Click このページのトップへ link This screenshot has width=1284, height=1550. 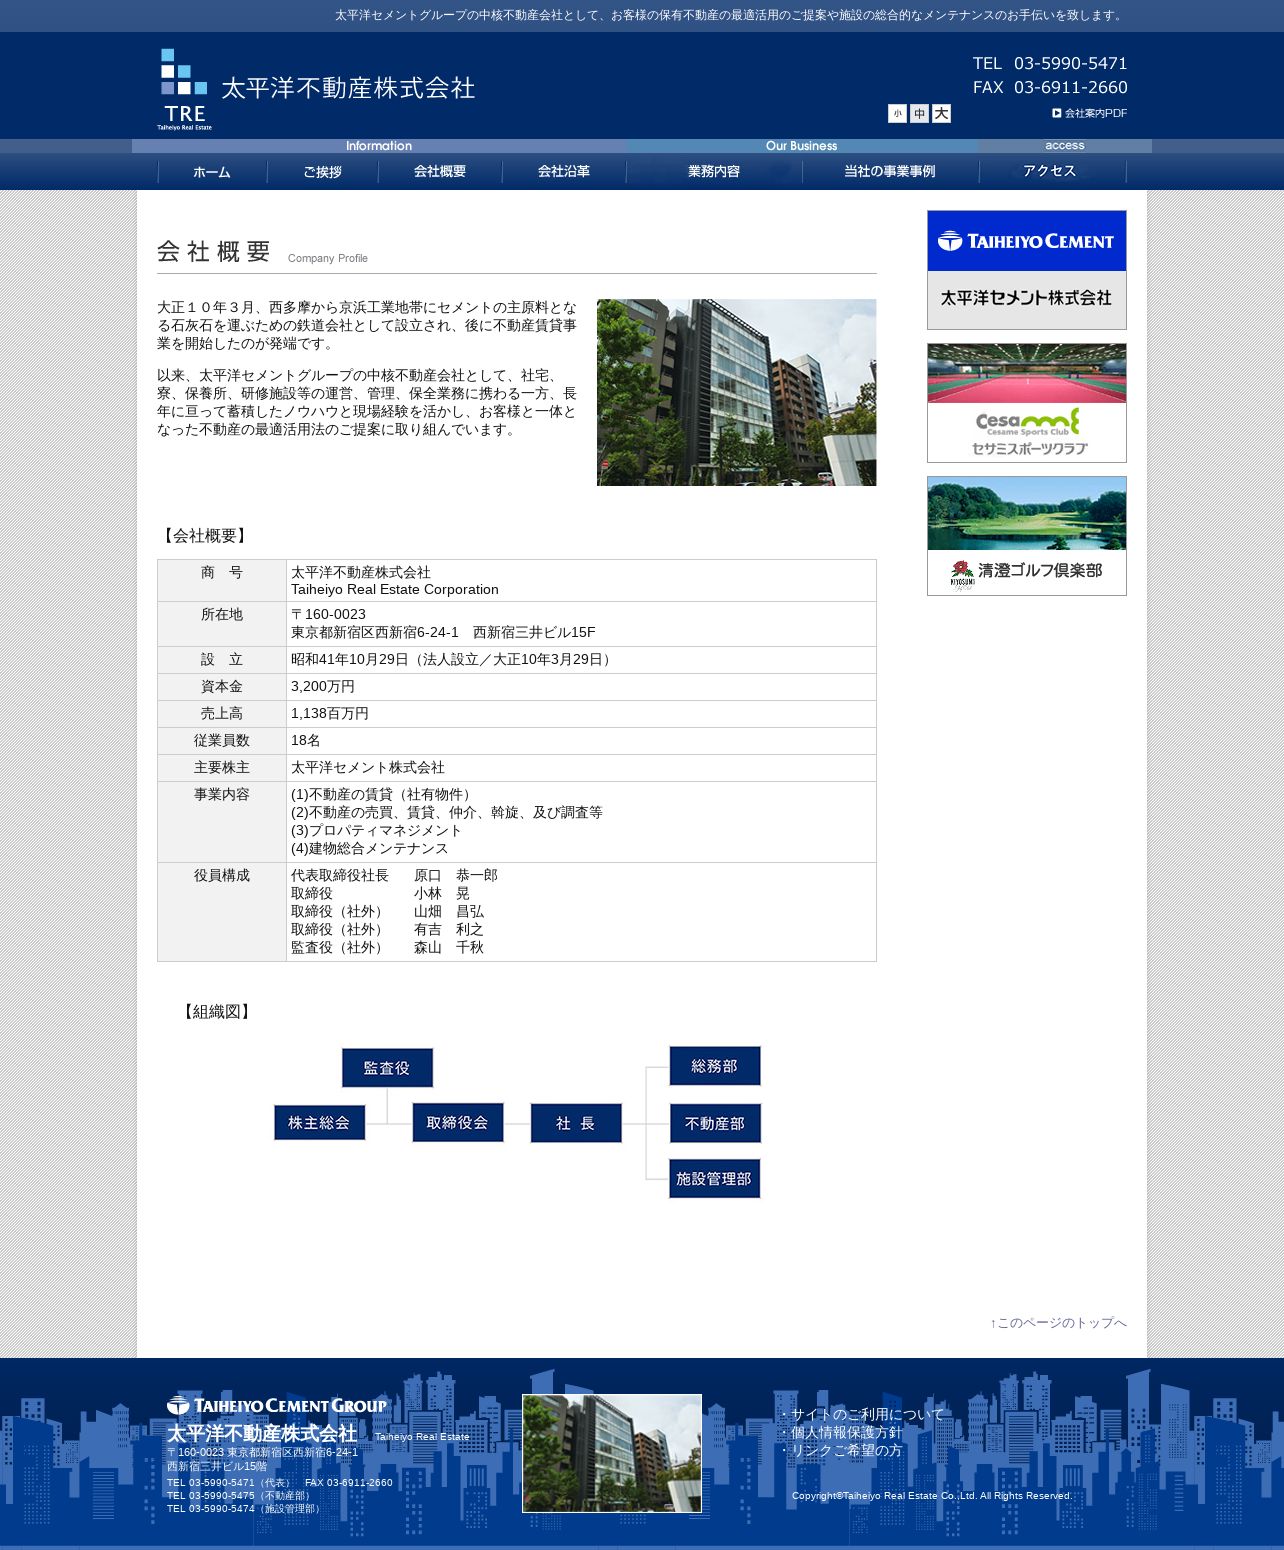pyautogui.click(x=1059, y=1323)
